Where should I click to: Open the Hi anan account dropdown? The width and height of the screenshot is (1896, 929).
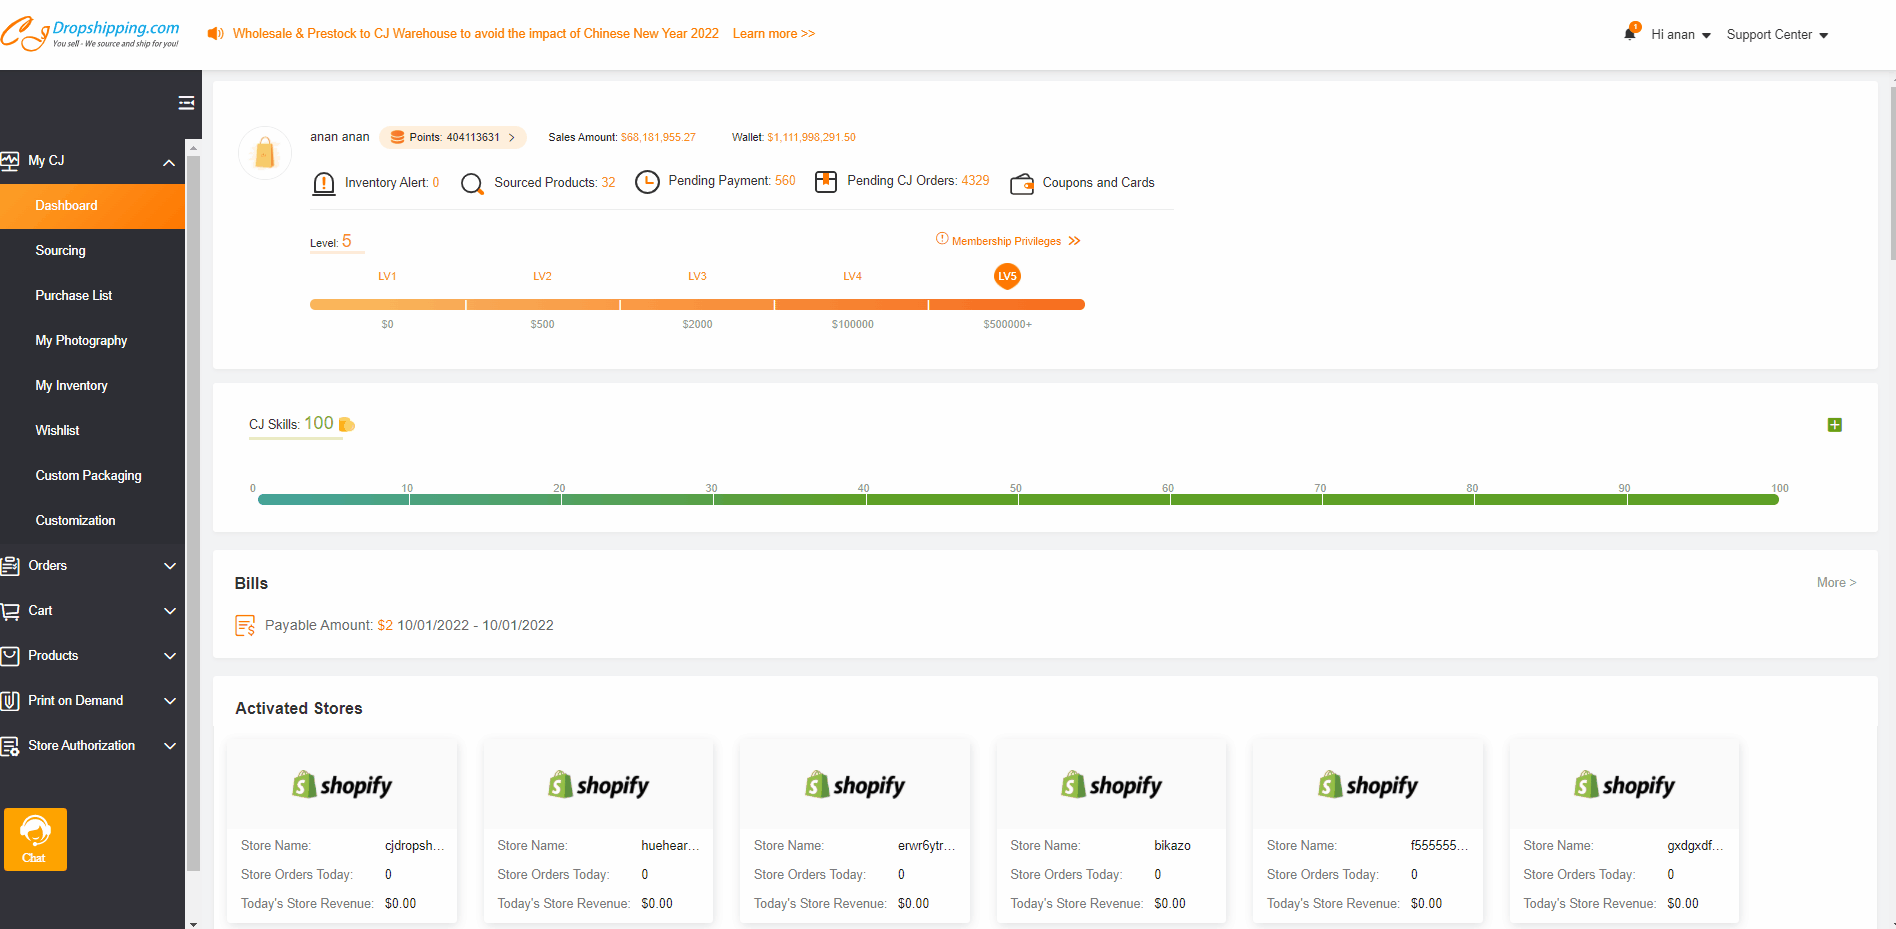coord(1680,35)
